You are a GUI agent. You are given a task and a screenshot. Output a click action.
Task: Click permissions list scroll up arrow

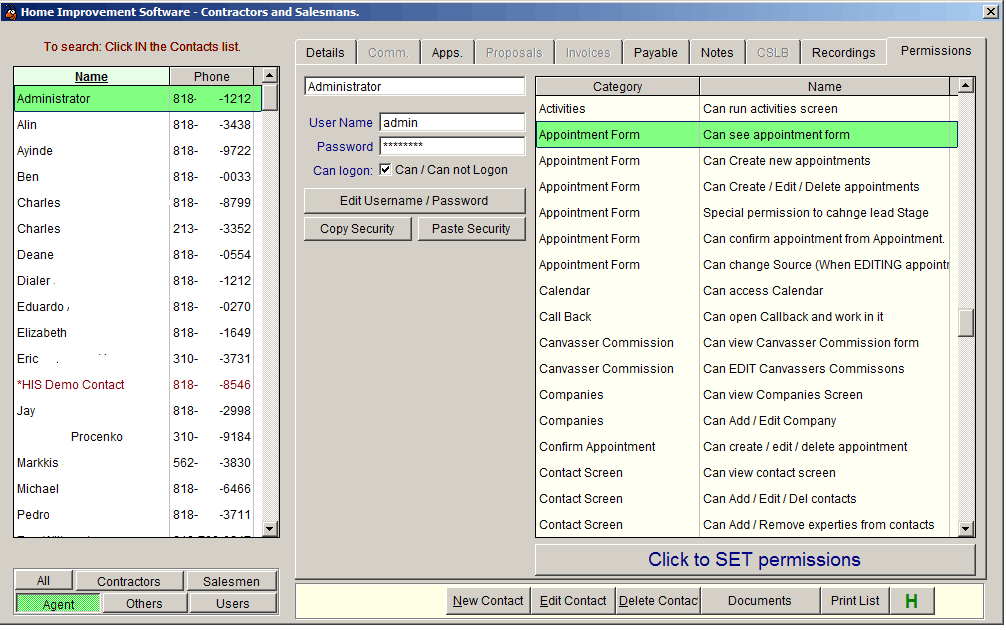tap(966, 85)
